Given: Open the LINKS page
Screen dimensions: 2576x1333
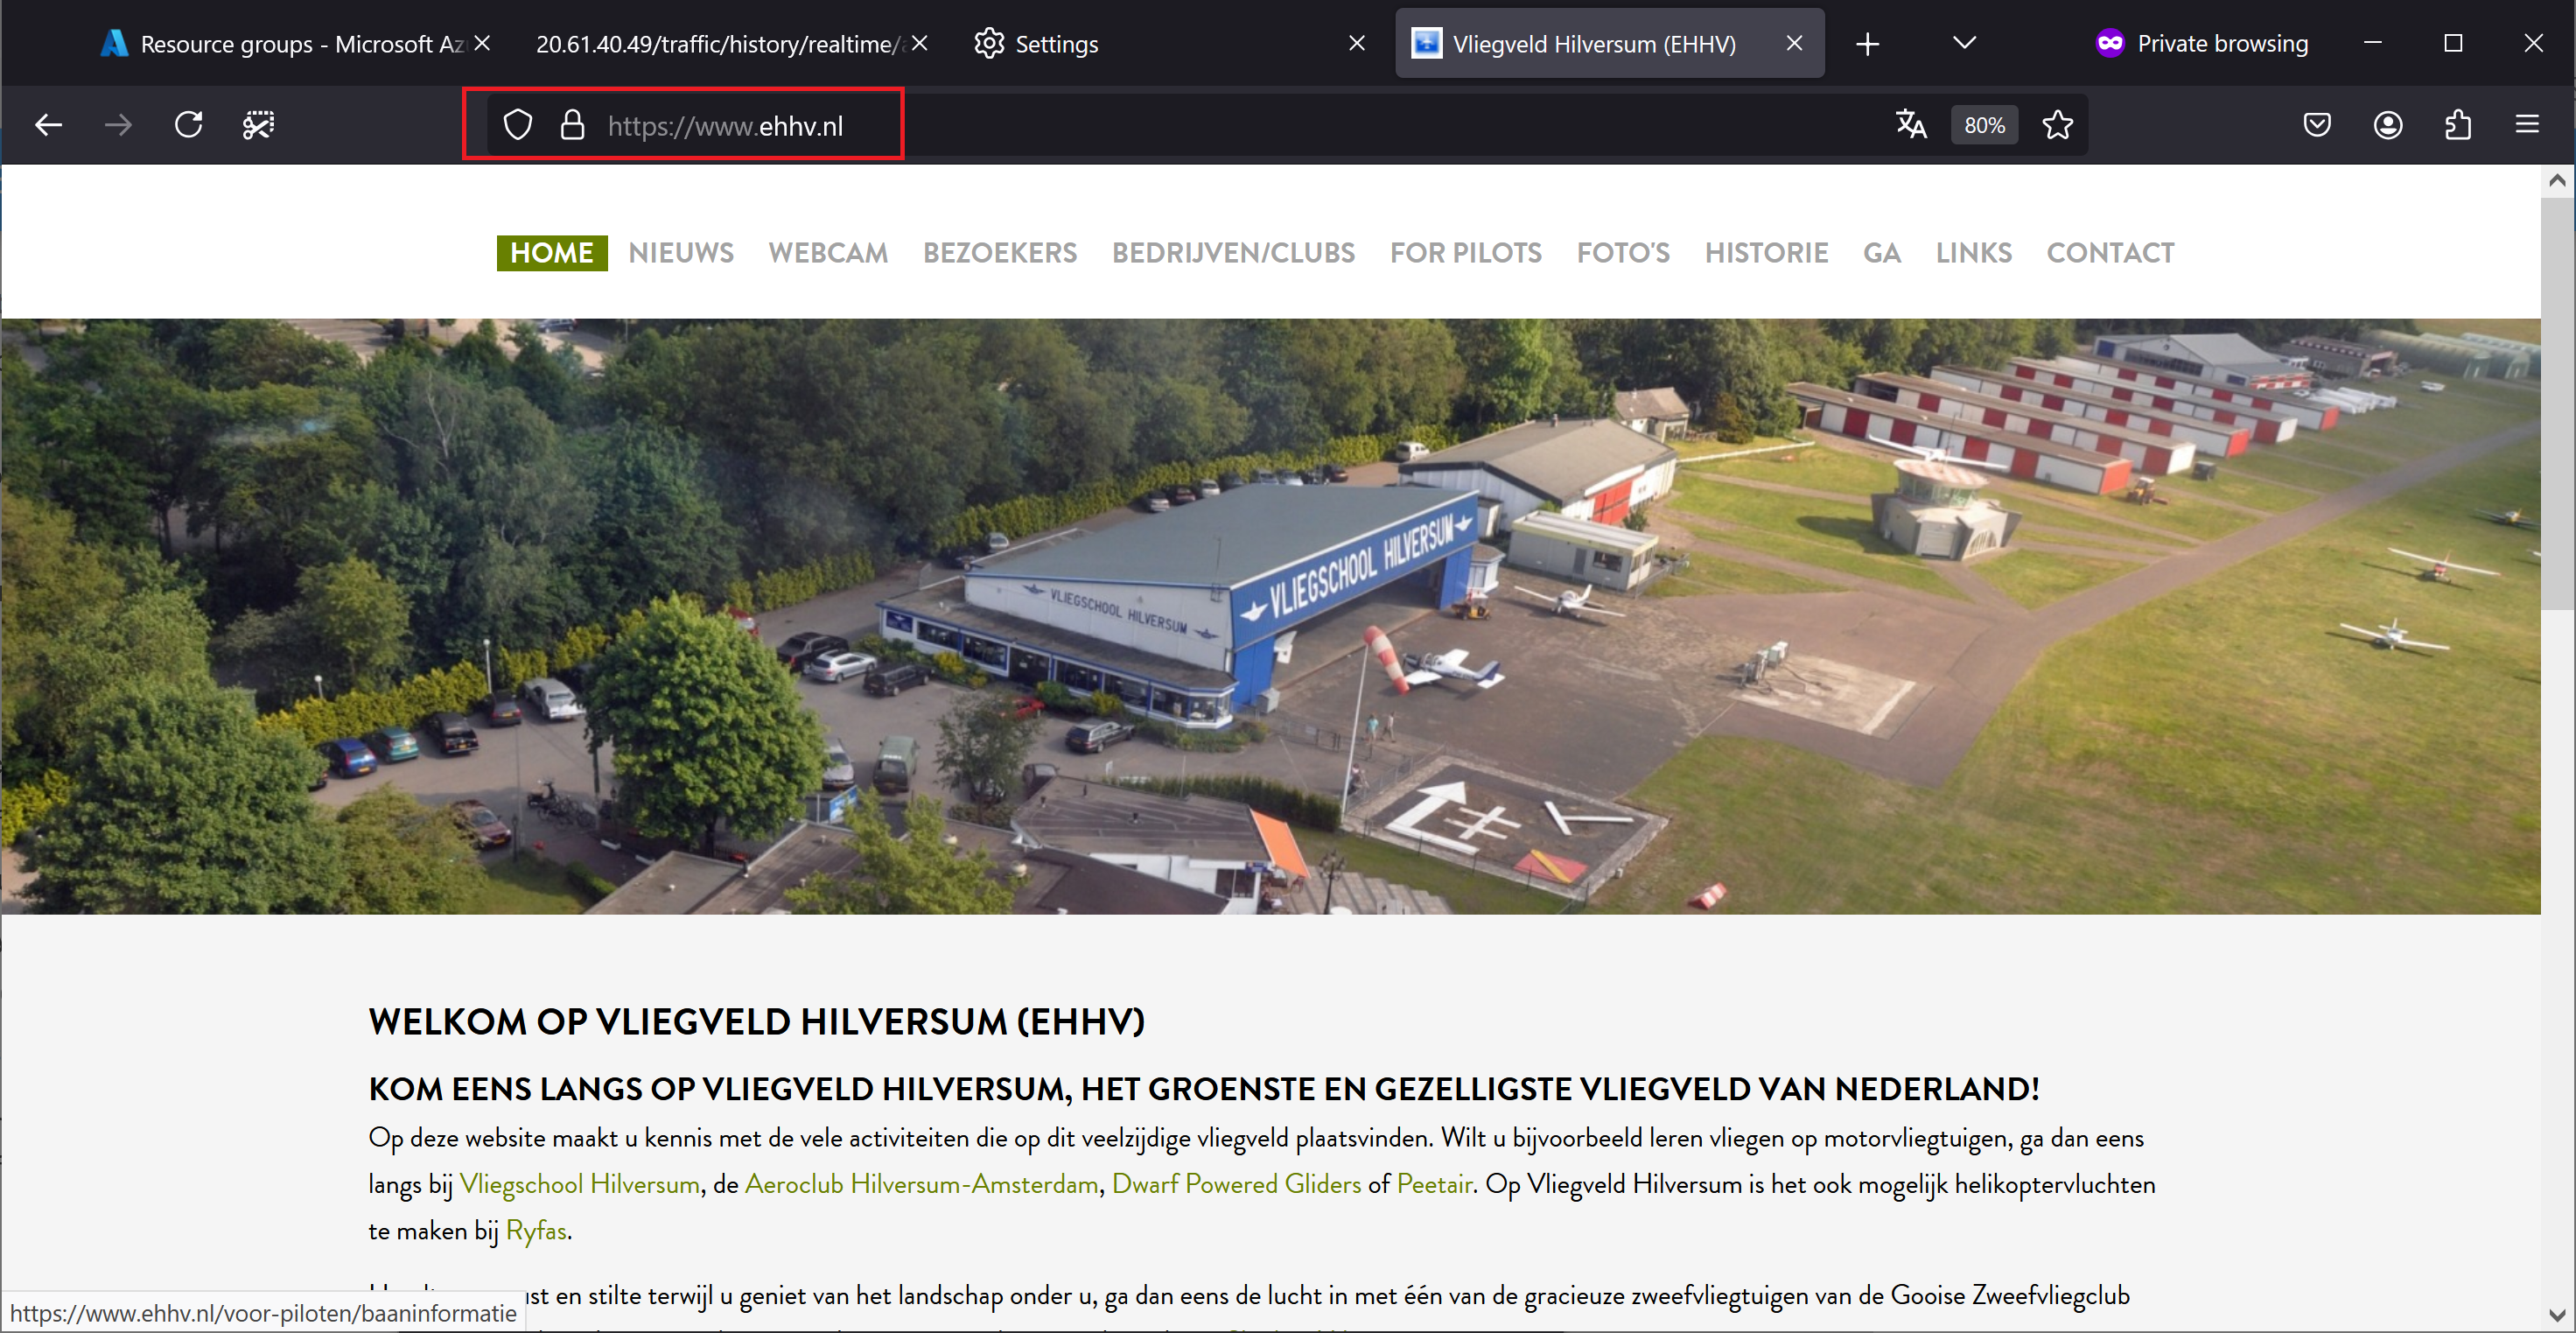Looking at the screenshot, I should click(1973, 252).
